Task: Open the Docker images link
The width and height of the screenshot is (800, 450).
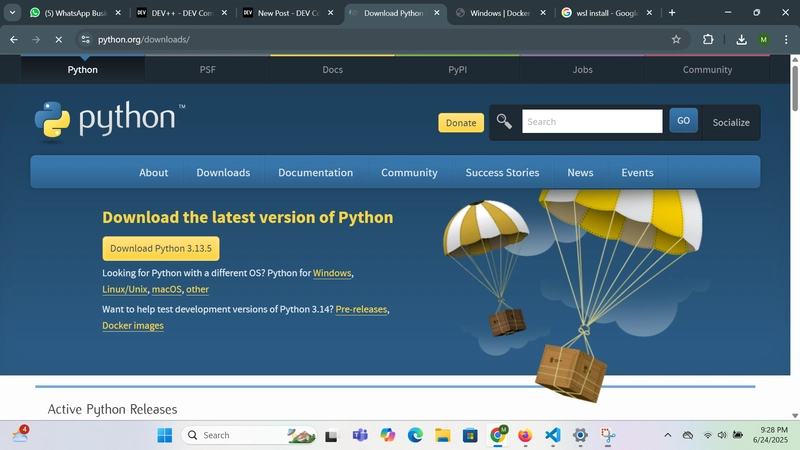Action: point(133,326)
